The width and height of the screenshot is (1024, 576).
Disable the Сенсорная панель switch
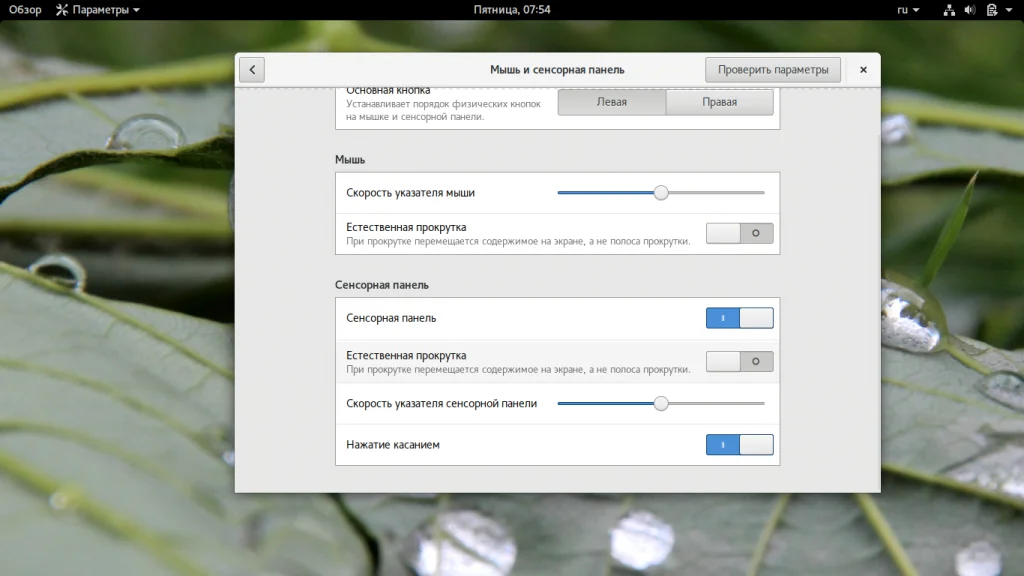(x=739, y=318)
